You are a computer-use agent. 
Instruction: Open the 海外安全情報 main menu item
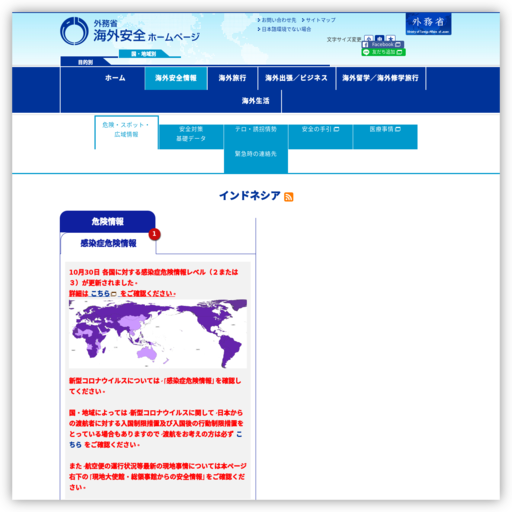tap(176, 78)
